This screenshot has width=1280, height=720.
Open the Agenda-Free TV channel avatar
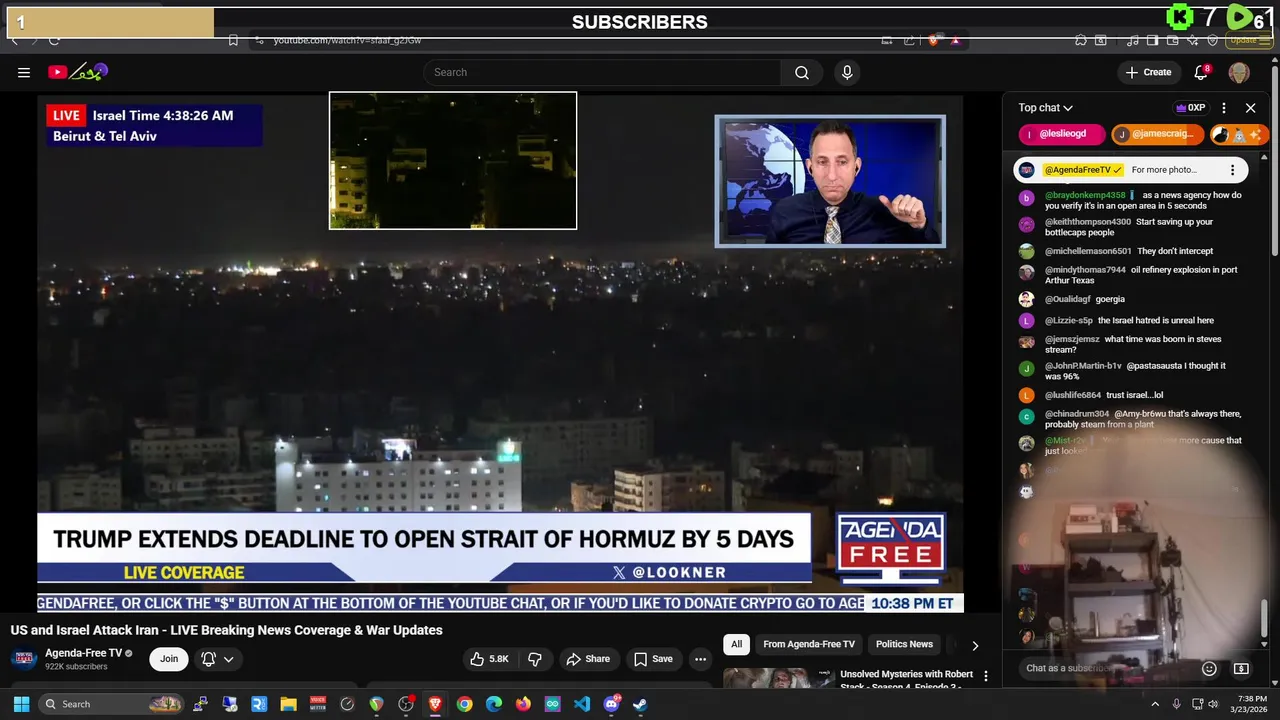pyautogui.click(x=24, y=659)
